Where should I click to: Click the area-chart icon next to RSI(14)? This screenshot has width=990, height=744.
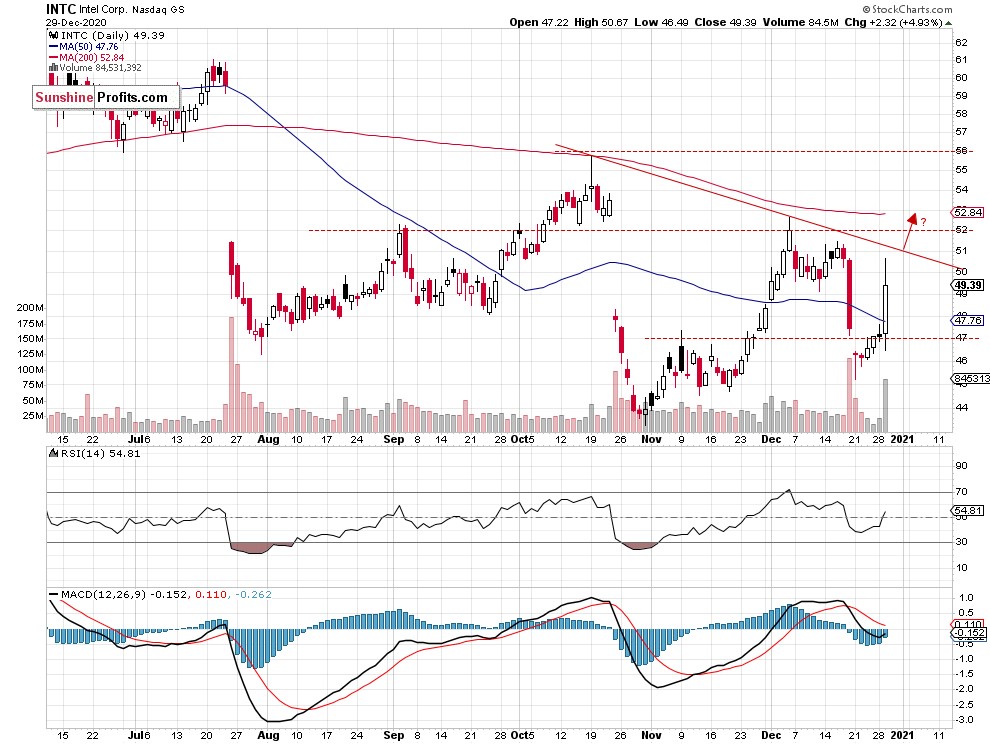(x=53, y=453)
